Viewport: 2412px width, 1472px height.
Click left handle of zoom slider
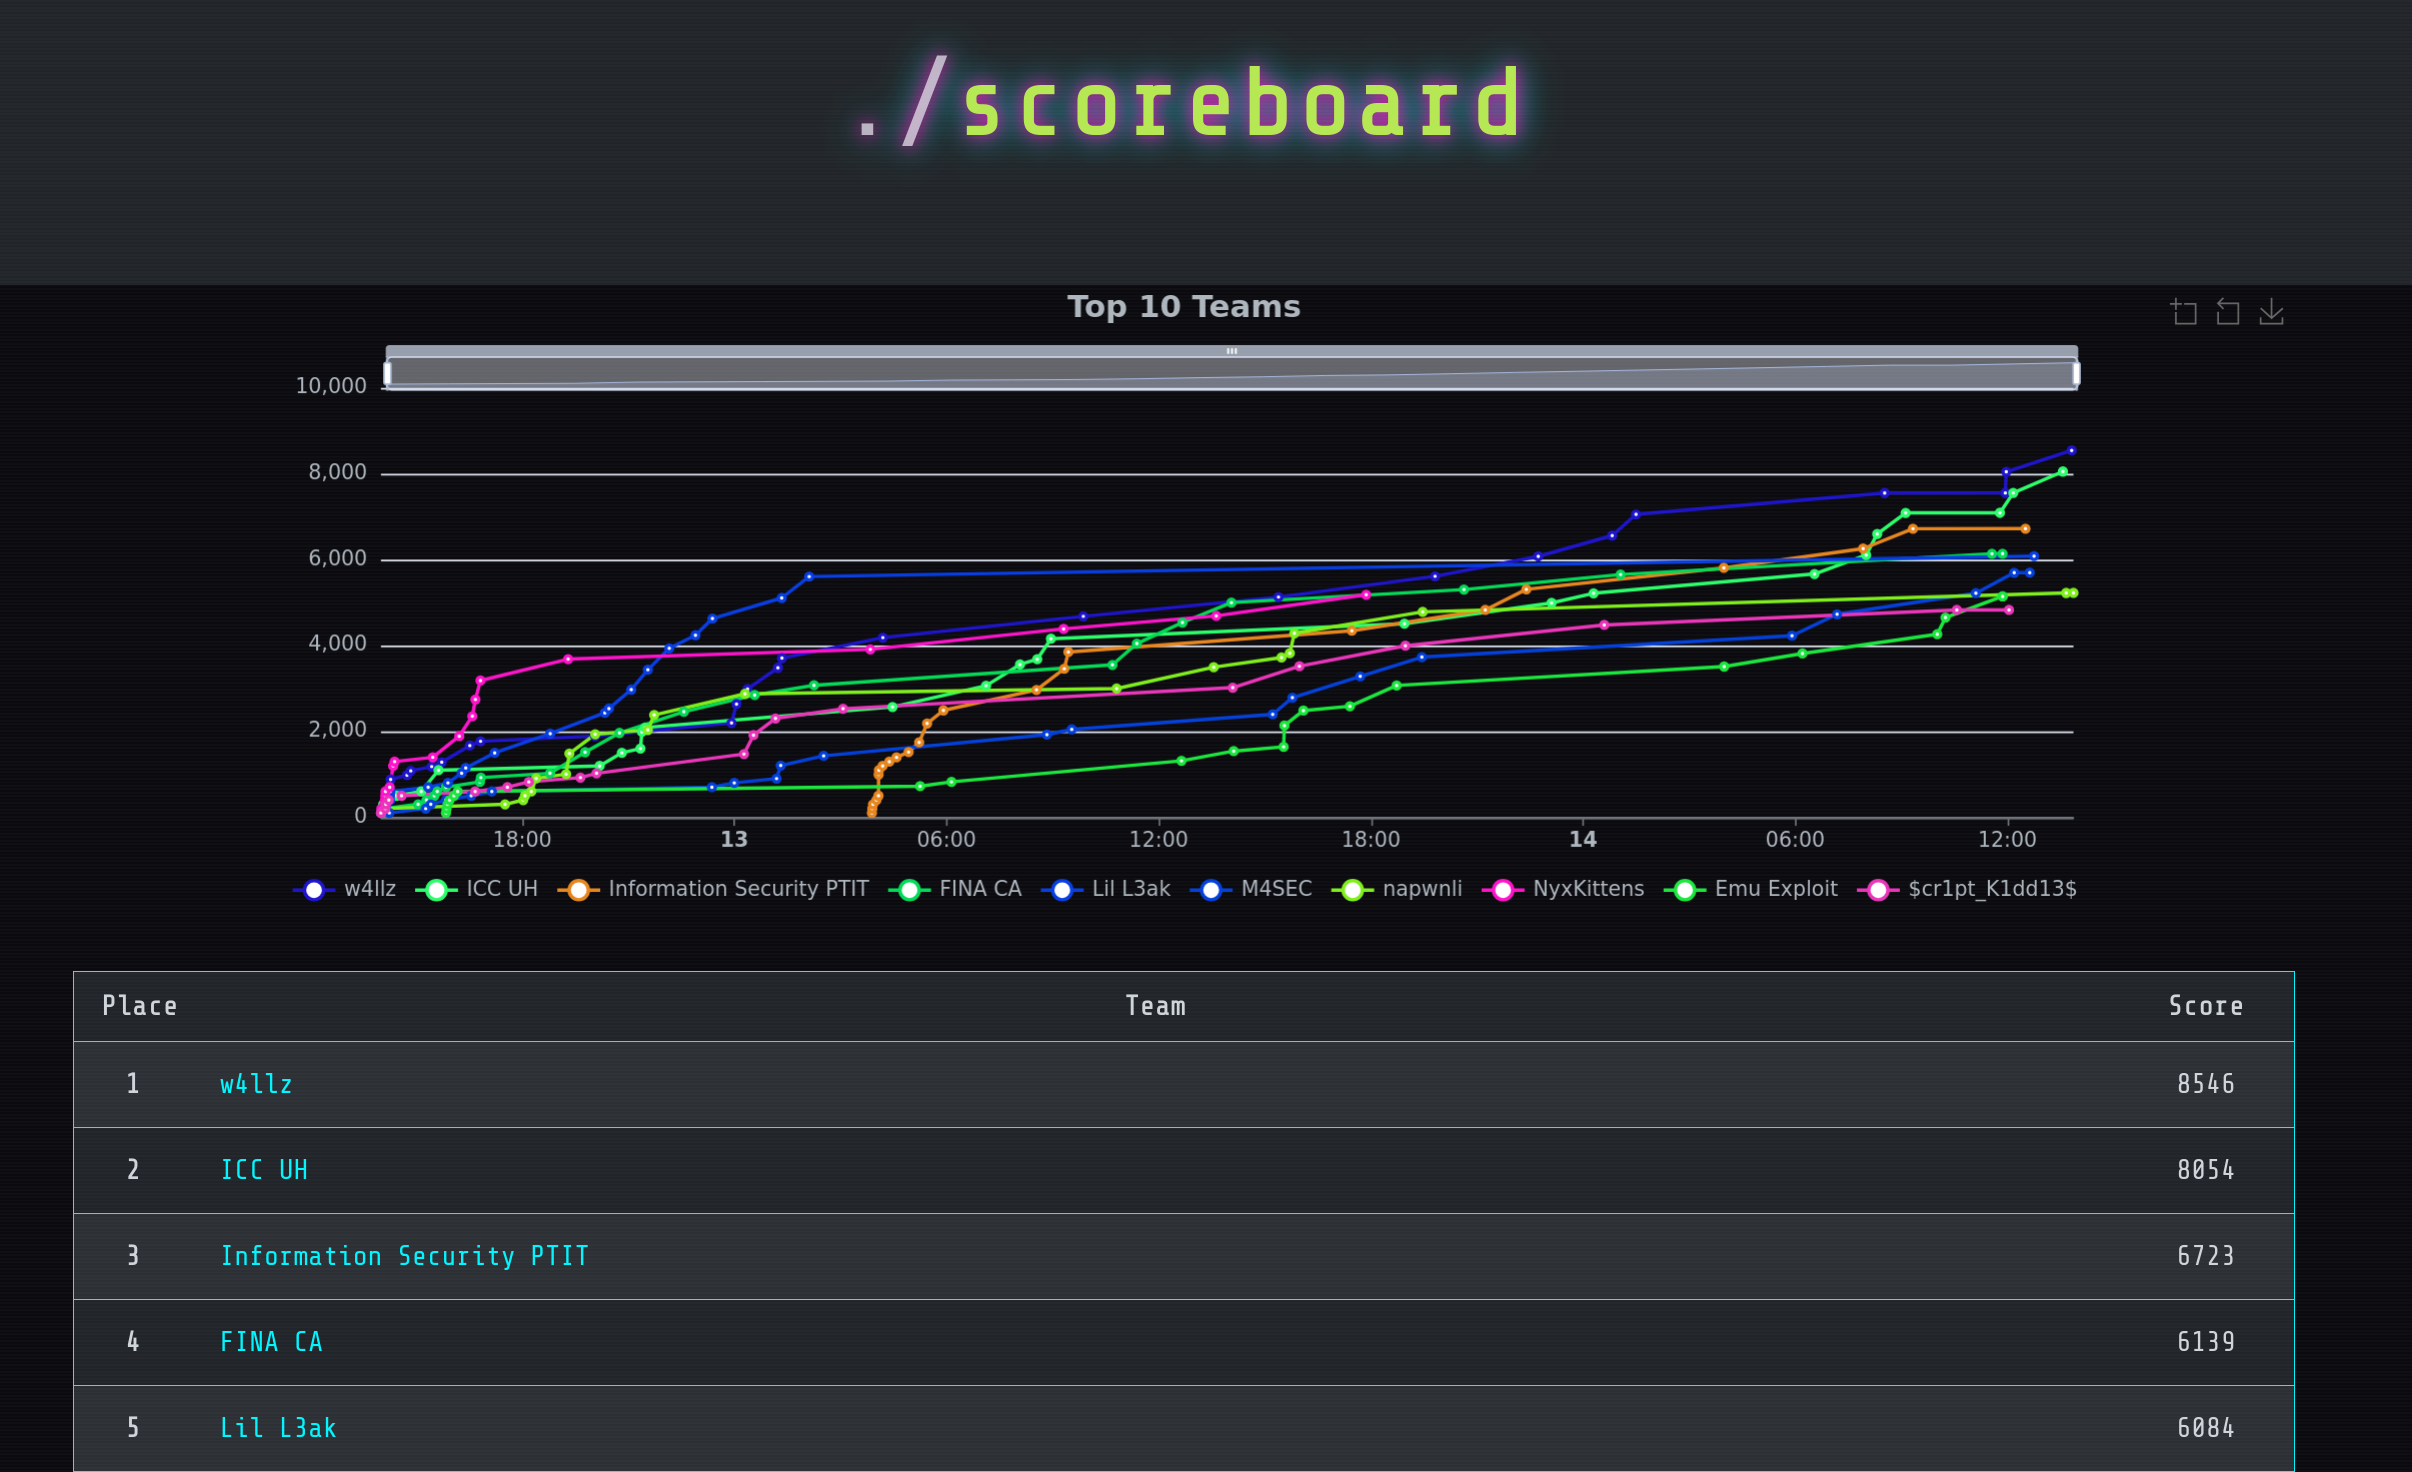pyautogui.click(x=388, y=374)
